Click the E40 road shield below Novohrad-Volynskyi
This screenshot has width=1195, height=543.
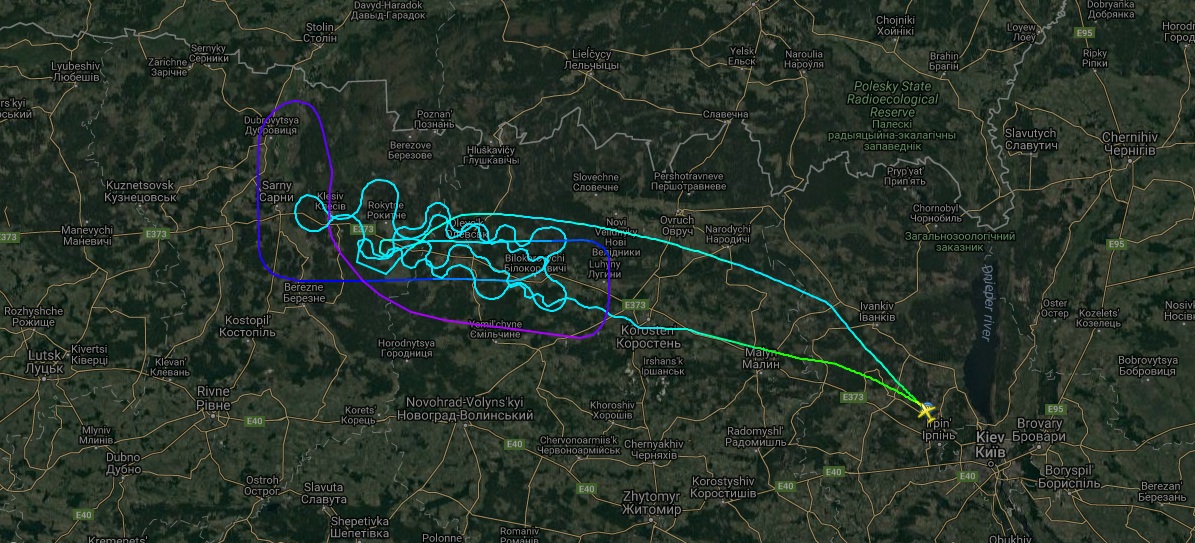point(514,444)
